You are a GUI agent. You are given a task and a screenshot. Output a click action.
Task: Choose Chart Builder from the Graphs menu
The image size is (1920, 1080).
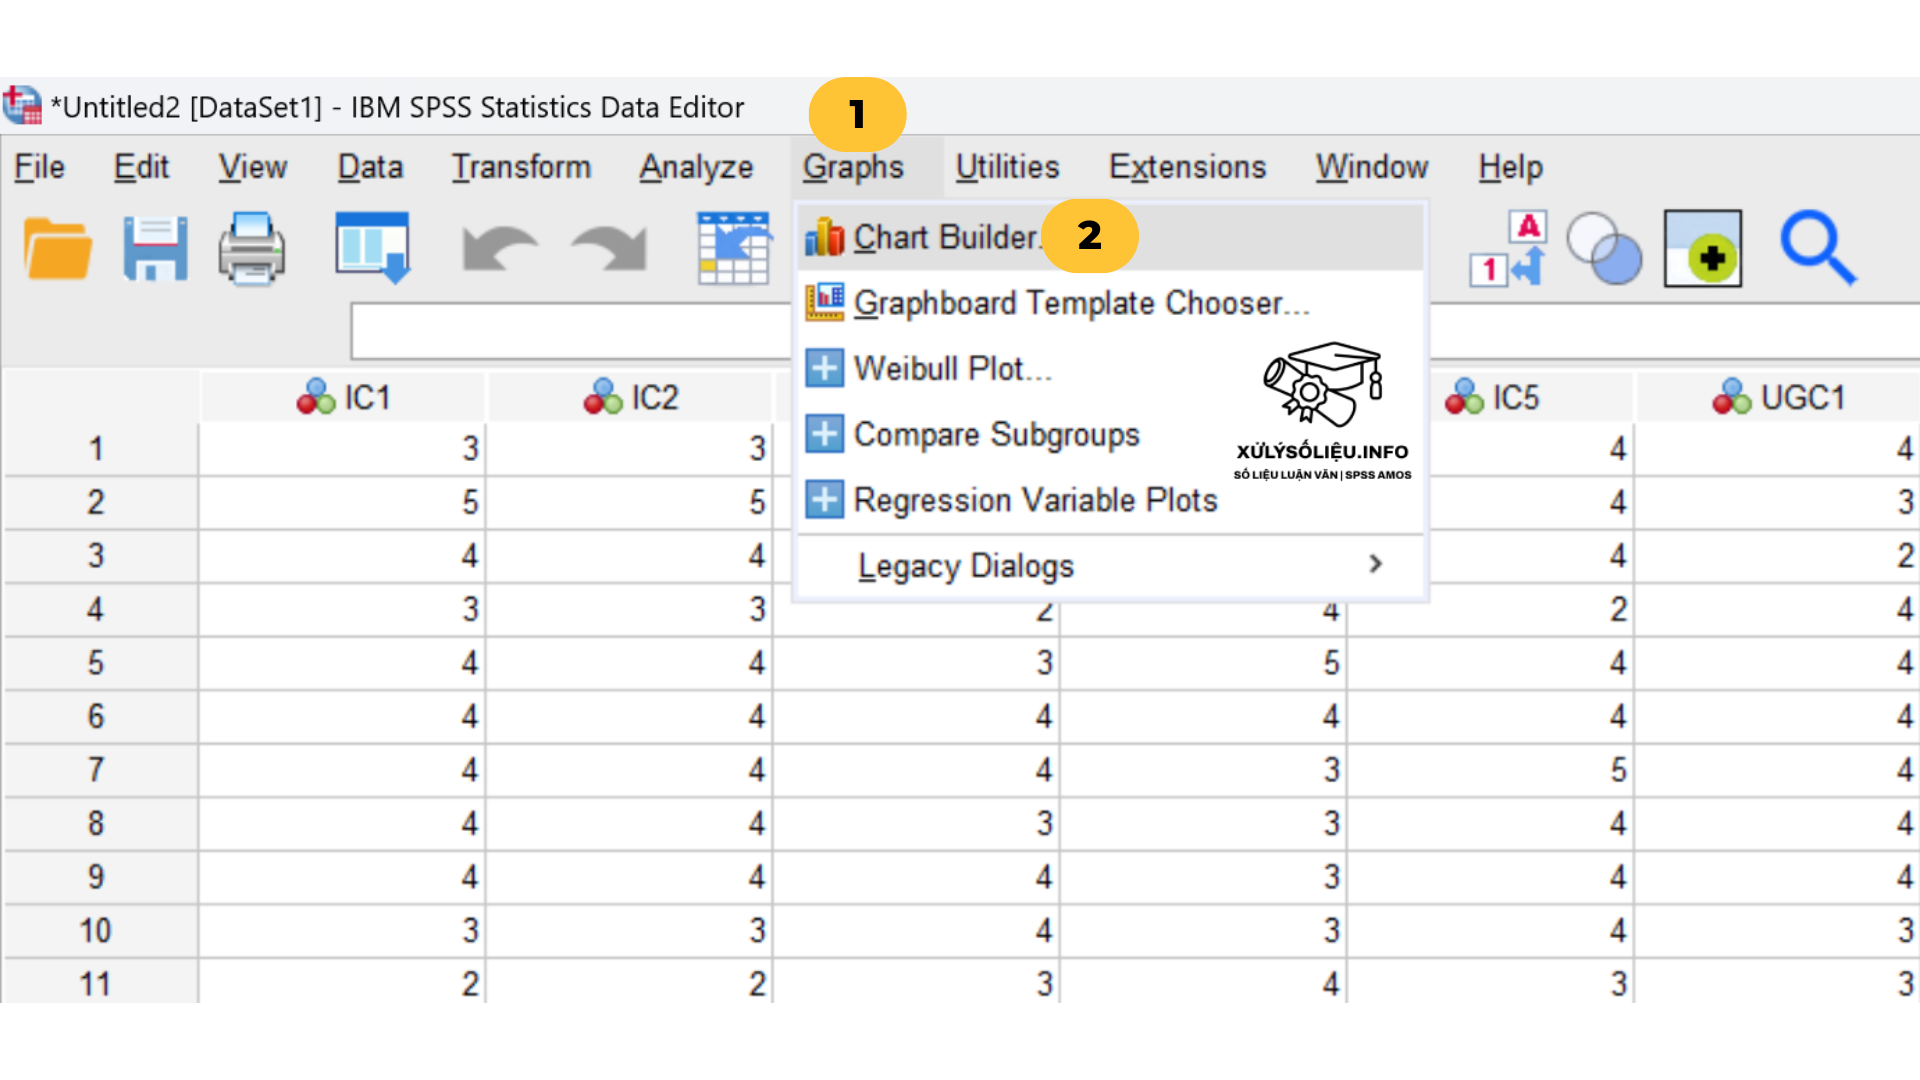pyautogui.click(x=945, y=237)
